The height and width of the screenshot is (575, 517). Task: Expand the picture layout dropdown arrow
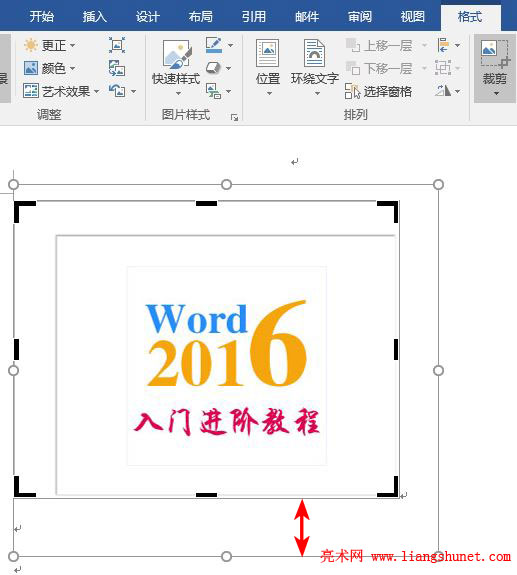tap(229, 91)
